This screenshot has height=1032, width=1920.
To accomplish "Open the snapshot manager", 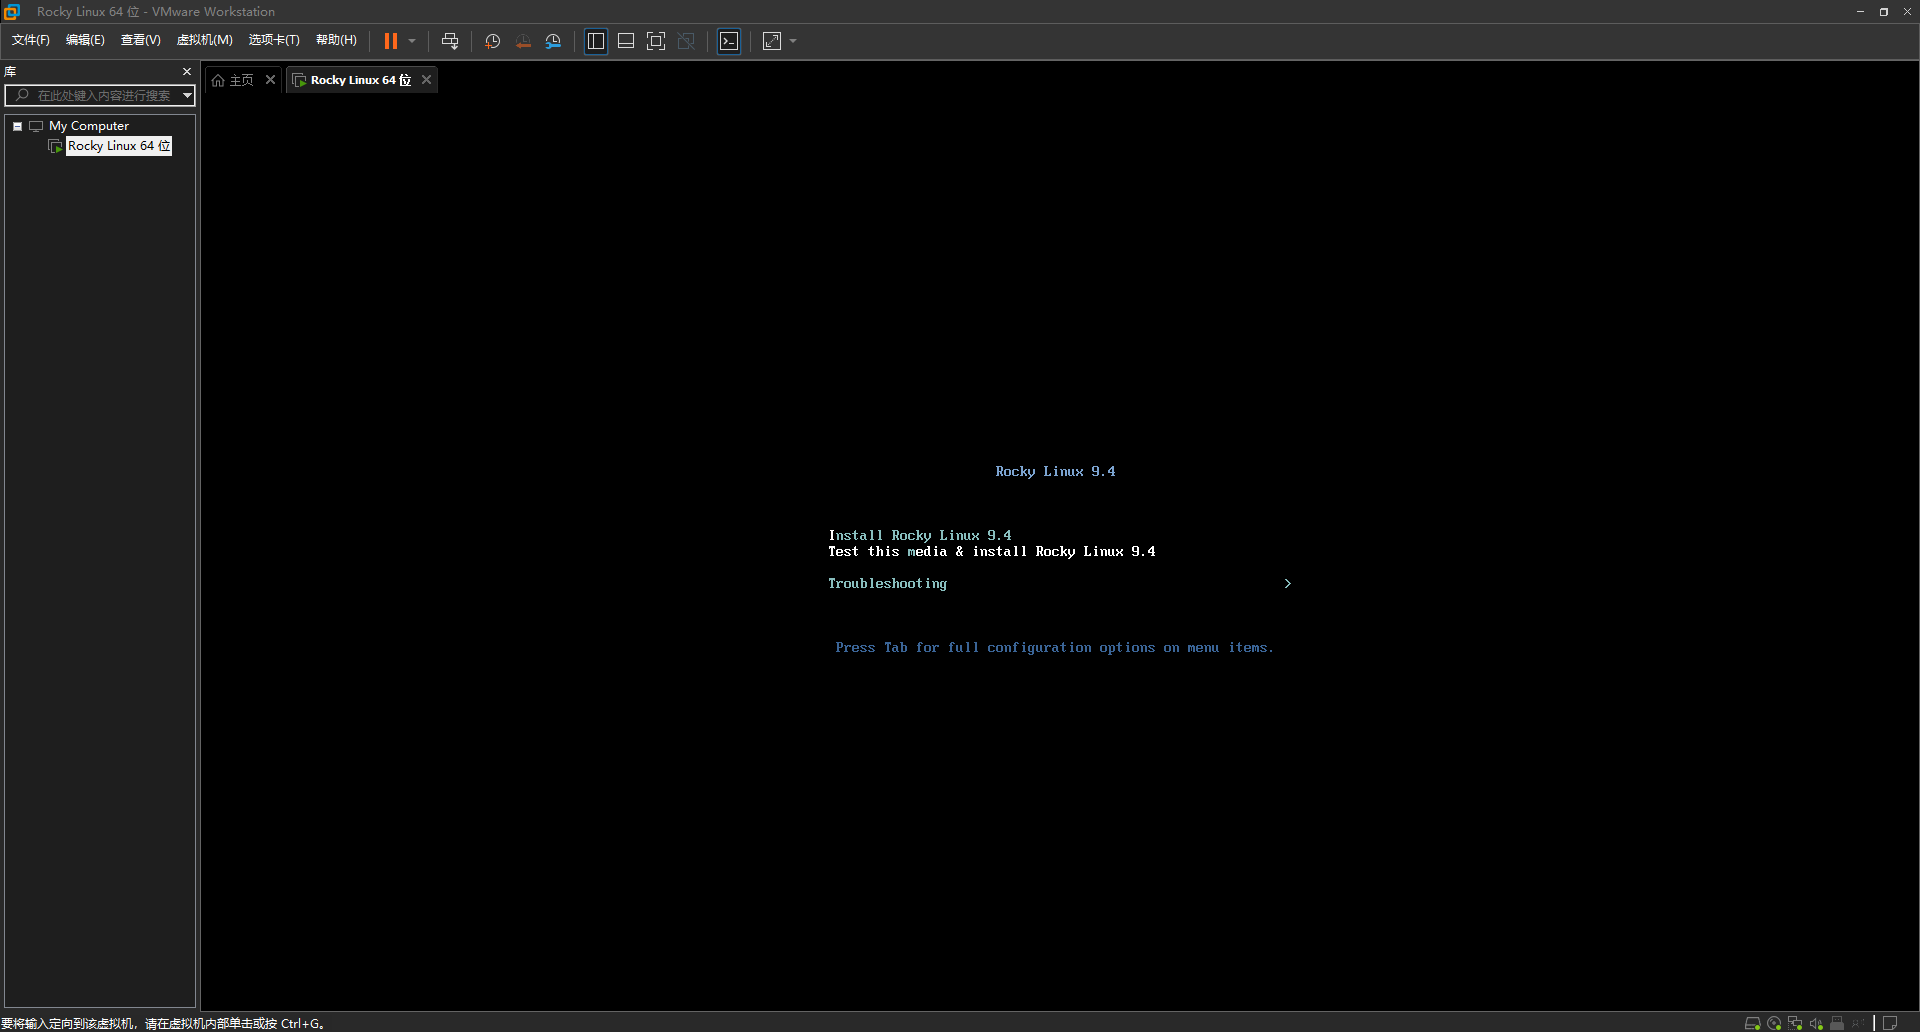I will 553,41.
